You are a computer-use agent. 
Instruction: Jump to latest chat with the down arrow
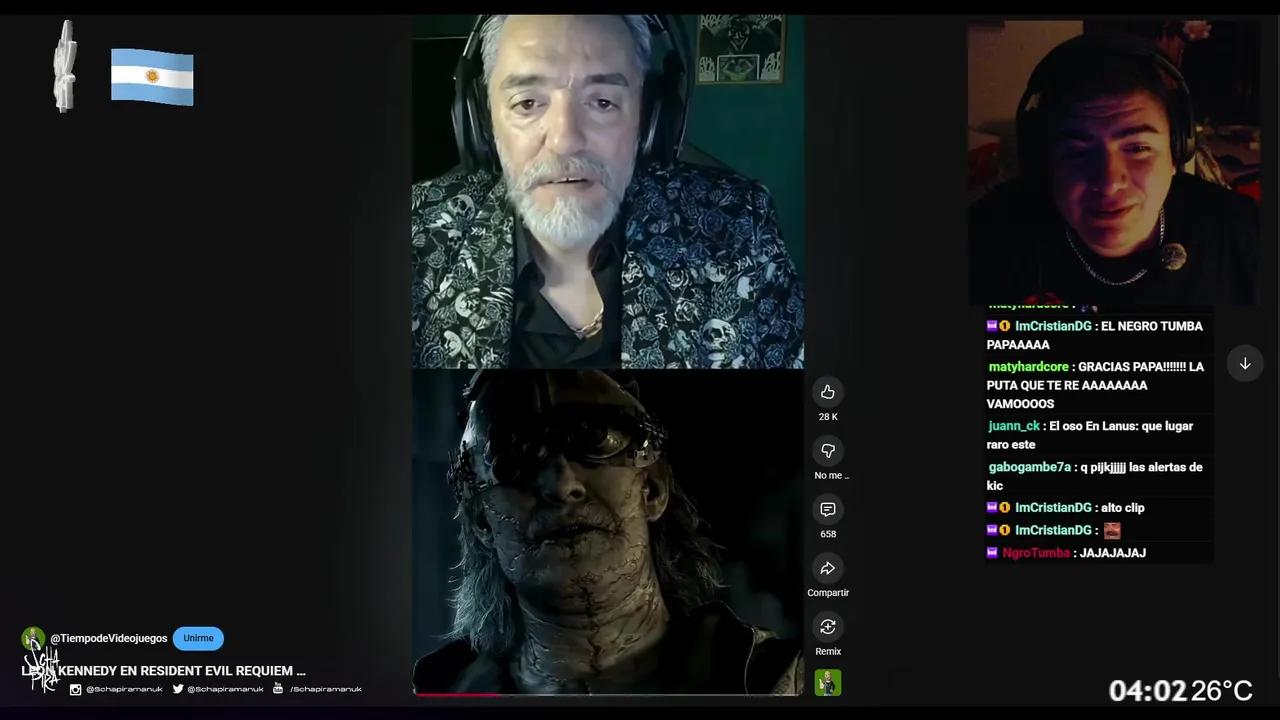[1245, 364]
